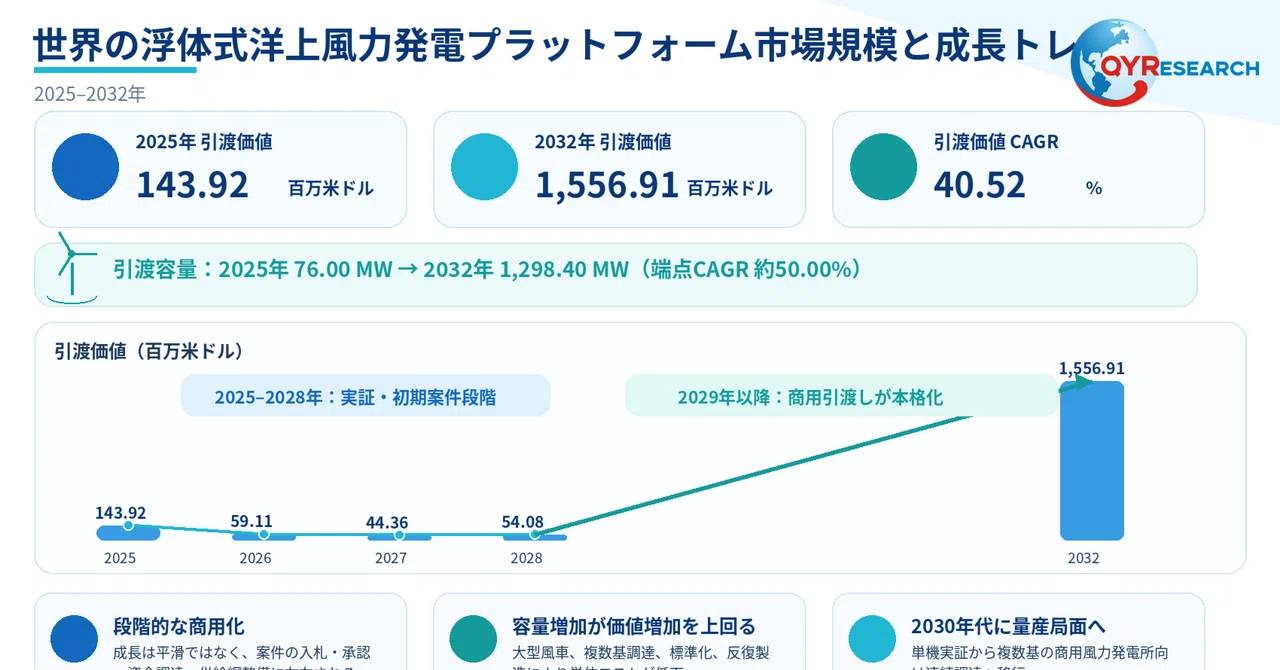Click the 143.92 data label in the chart
The image size is (1280, 670).
coord(121,513)
